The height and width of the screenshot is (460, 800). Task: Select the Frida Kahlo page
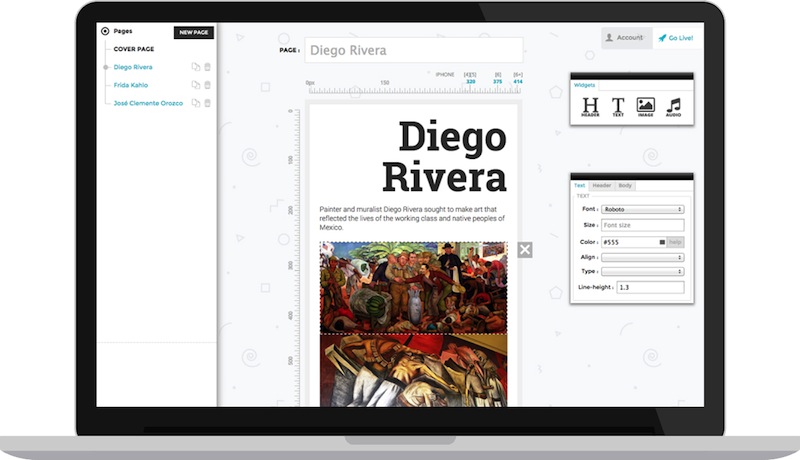[x=131, y=85]
